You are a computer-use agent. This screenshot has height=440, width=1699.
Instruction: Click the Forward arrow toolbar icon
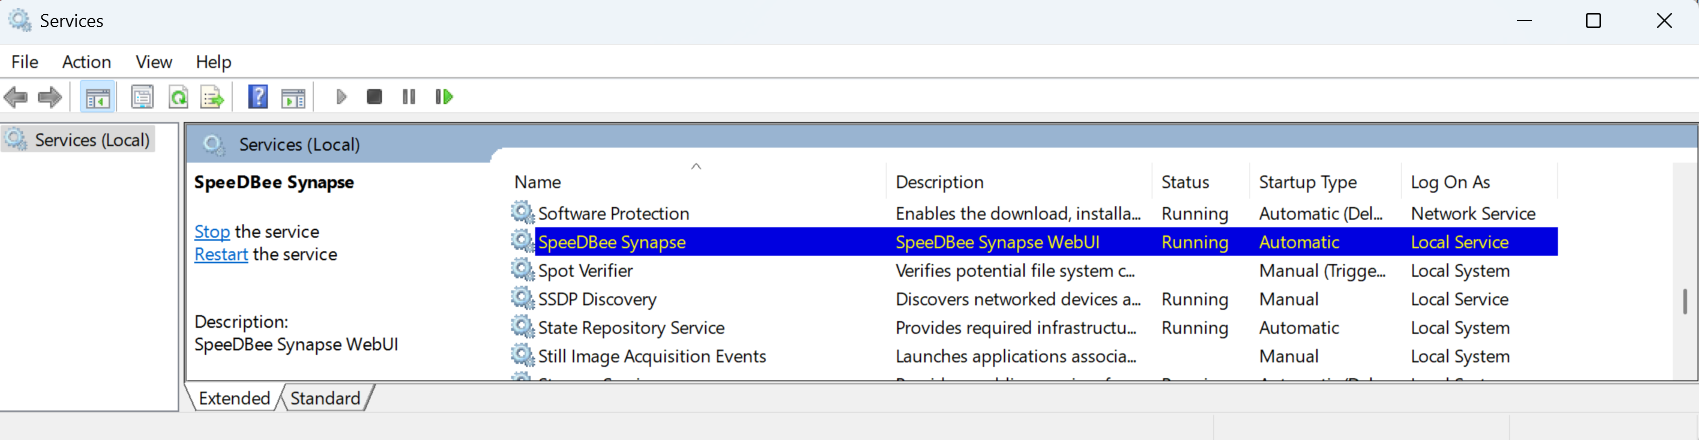coord(50,97)
